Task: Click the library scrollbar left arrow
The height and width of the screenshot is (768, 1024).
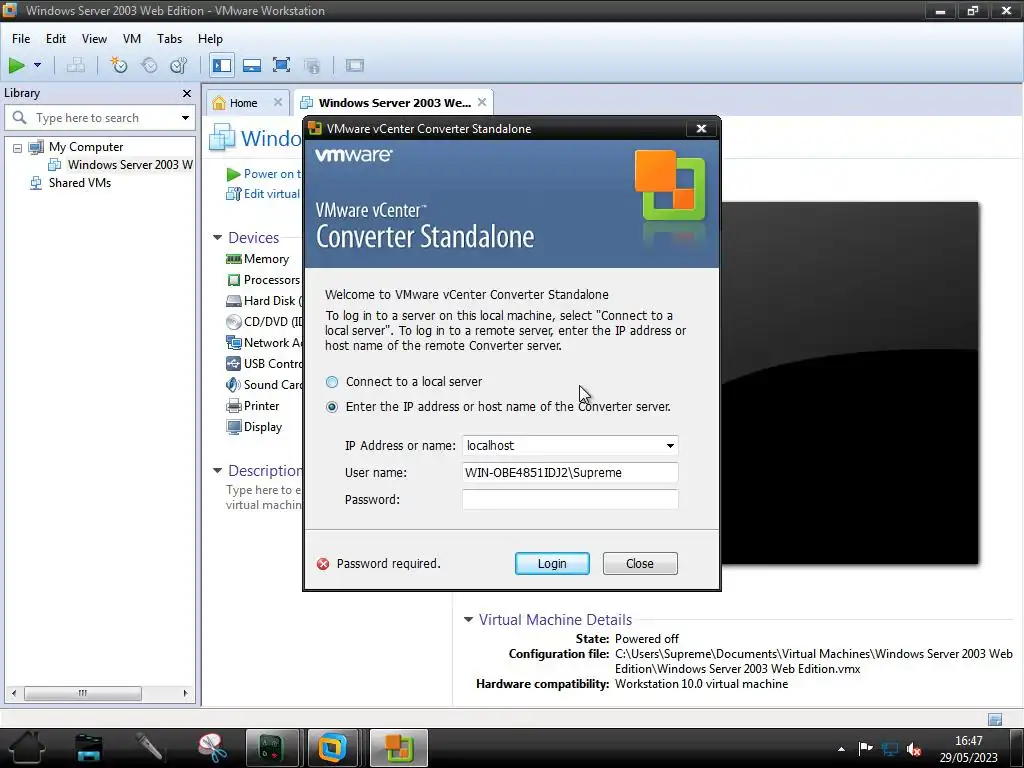Action: coord(14,693)
